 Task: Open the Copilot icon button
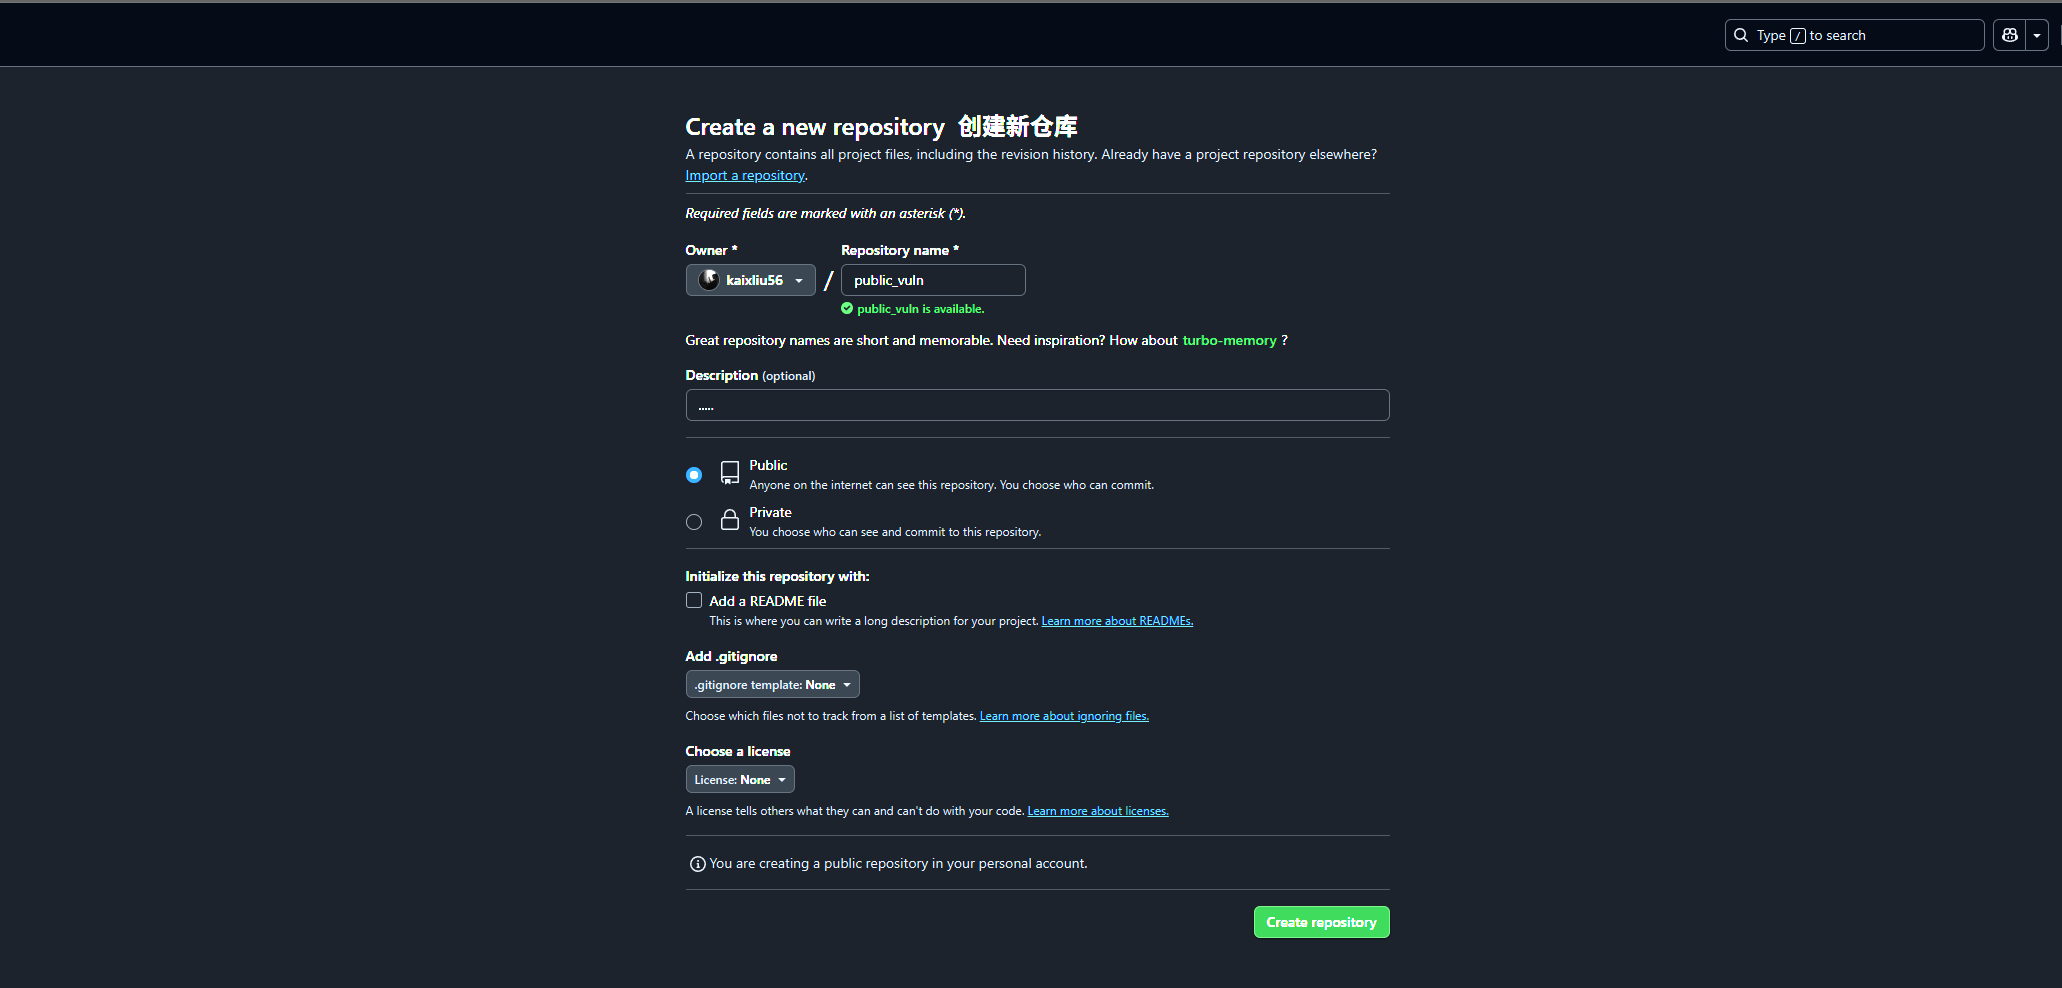click(x=2009, y=35)
